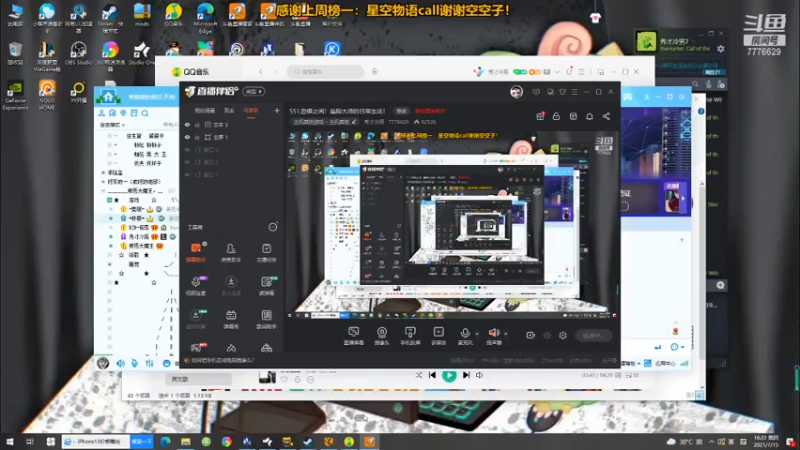Open Edge from the taskbar
The image size is (800, 450).
(165, 441)
